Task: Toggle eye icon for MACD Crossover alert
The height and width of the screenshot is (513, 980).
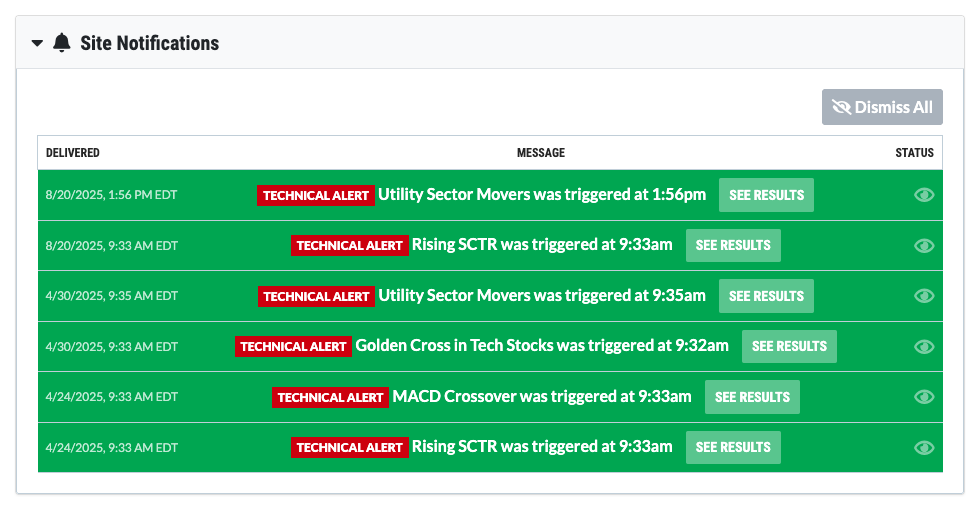Action: (924, 397)
